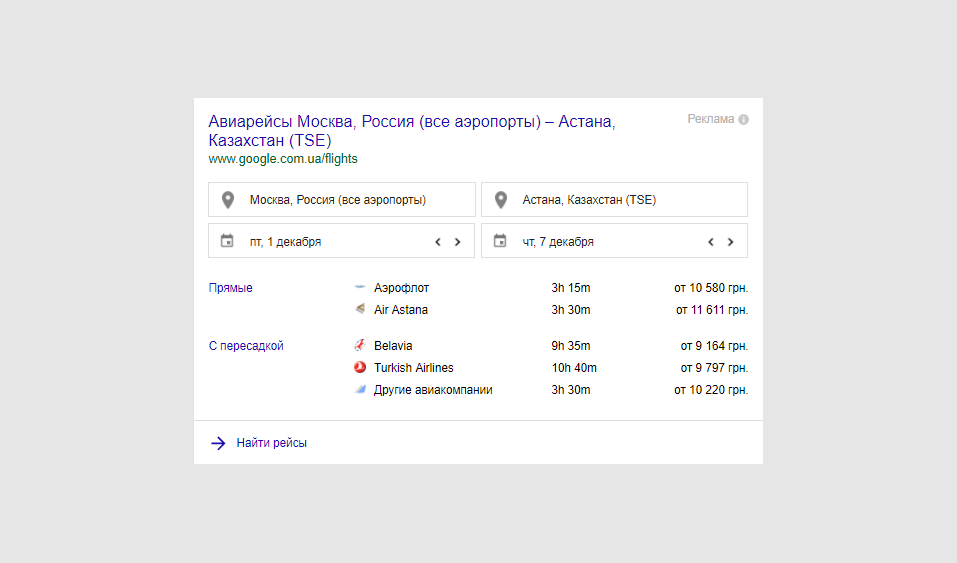Open the Moscow–Astana flights ad headline link

point(411,131)
